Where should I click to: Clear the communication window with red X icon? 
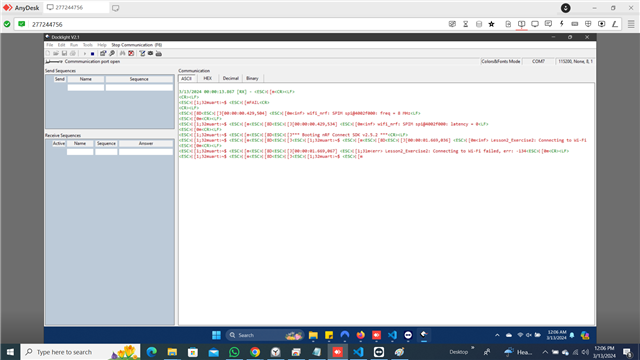[131, 53]
